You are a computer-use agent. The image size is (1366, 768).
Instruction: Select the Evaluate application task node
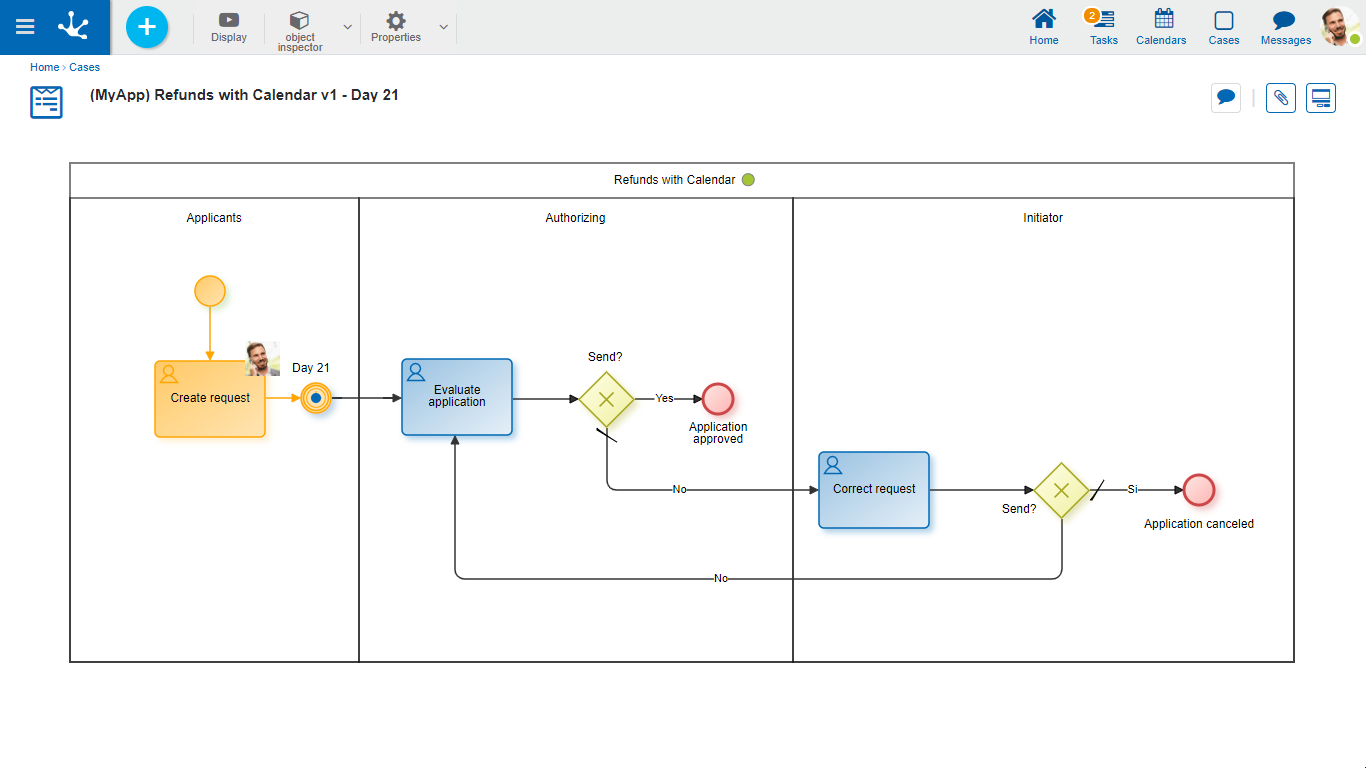457,397
